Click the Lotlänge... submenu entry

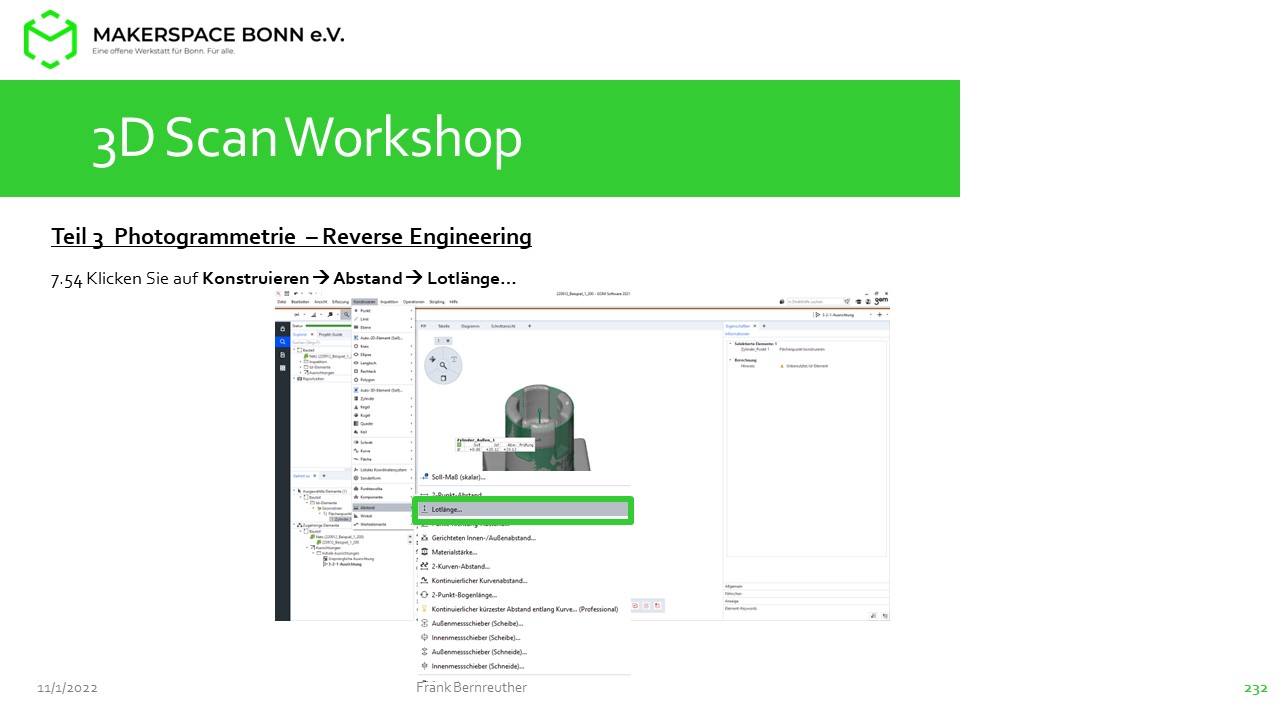[522, 509]
